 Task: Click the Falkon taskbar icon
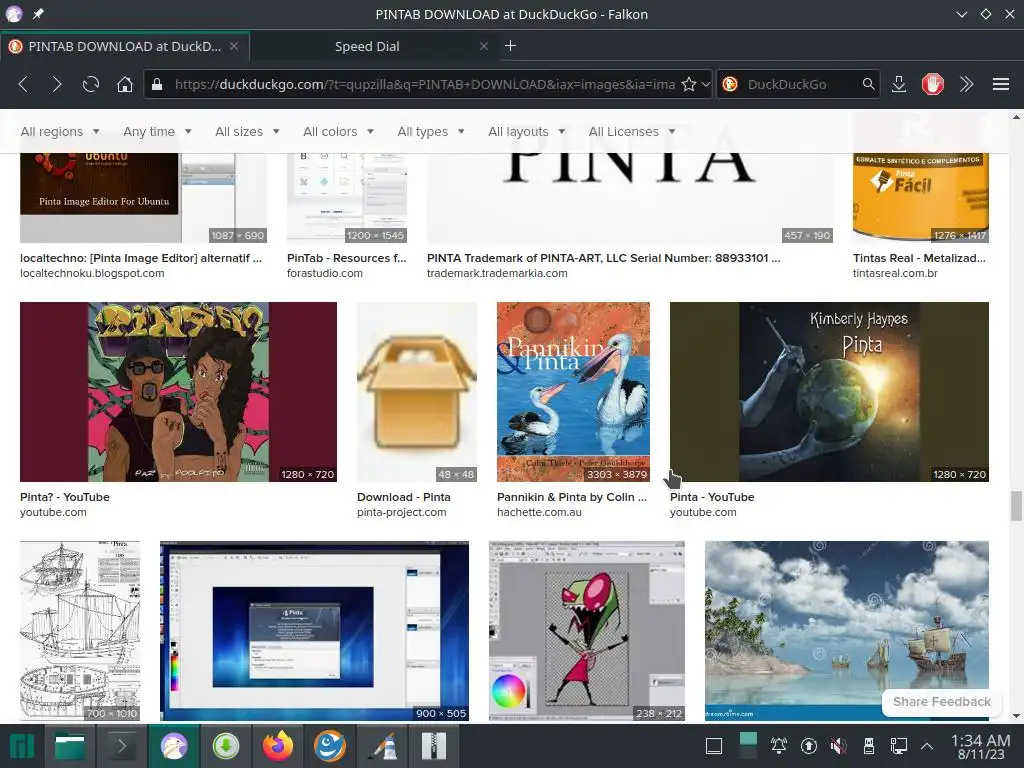point(174,746)
